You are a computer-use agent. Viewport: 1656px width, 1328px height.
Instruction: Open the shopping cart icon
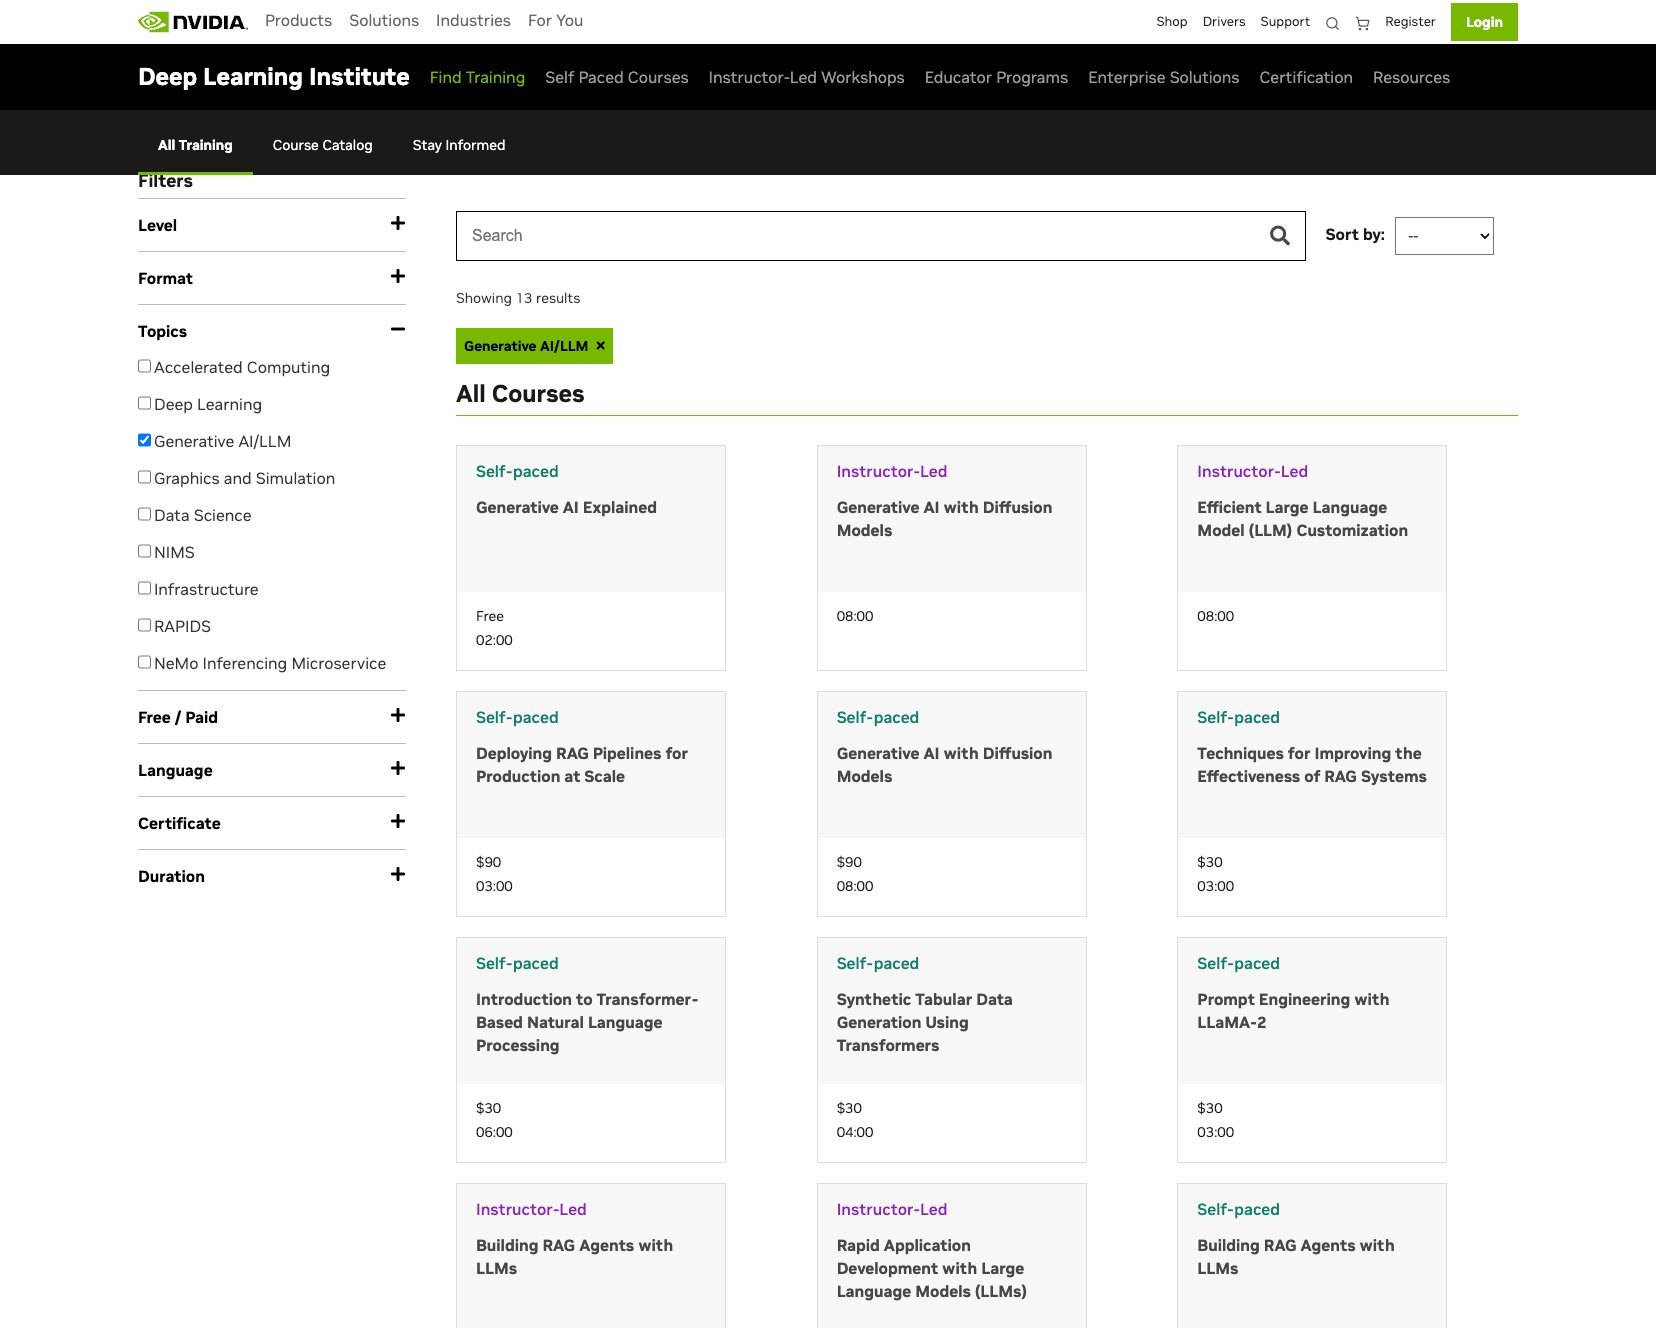point(1362,23)
